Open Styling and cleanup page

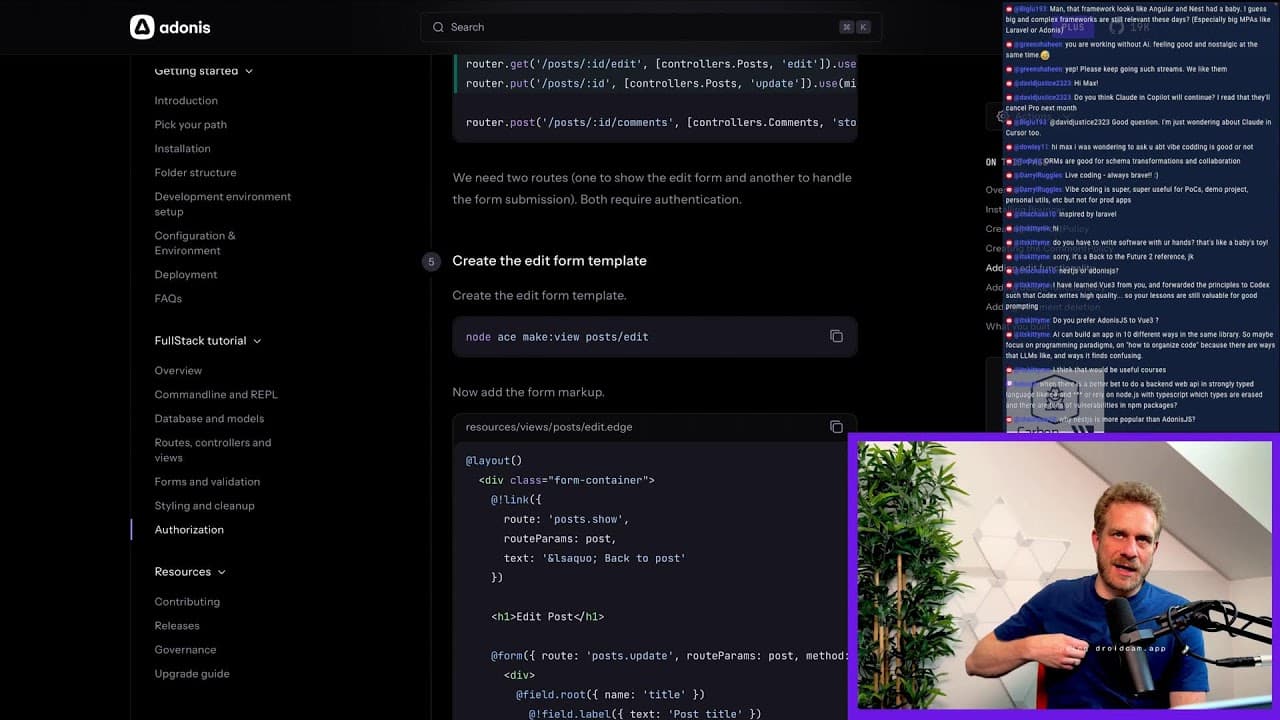(204, 506)
